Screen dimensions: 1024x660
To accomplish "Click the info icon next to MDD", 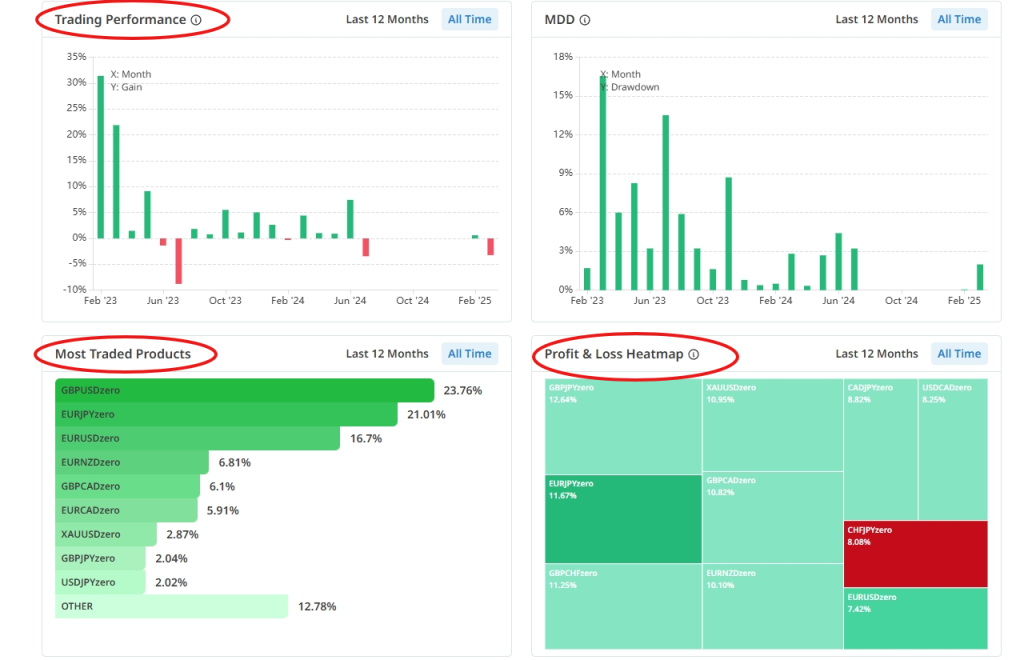I will pos(585,20).
